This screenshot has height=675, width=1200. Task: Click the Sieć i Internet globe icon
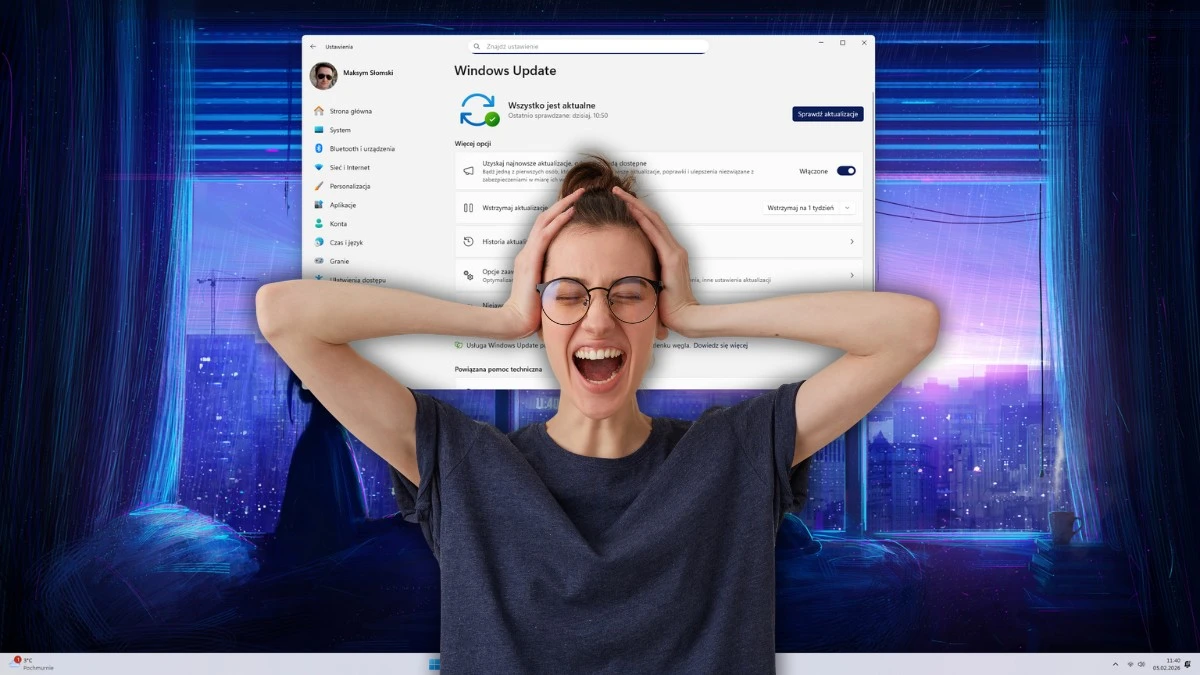tap(319, 167)
